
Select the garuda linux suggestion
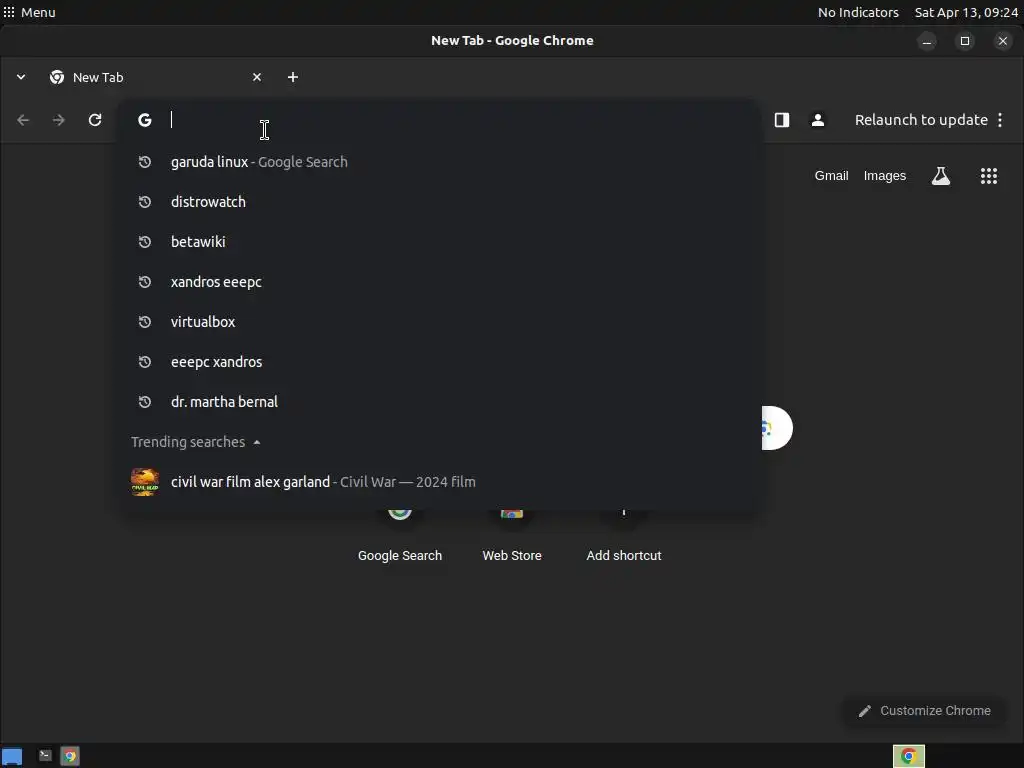439,162
